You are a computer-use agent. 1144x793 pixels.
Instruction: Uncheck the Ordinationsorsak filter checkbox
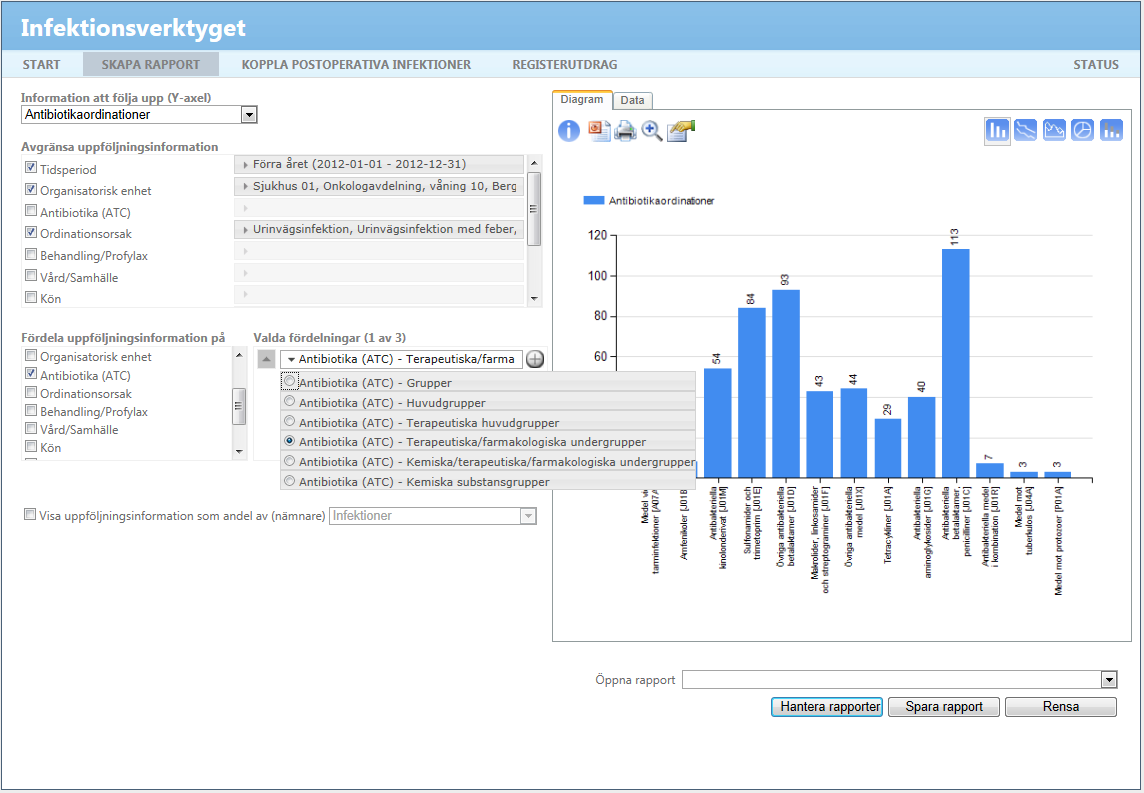[31, 232]
